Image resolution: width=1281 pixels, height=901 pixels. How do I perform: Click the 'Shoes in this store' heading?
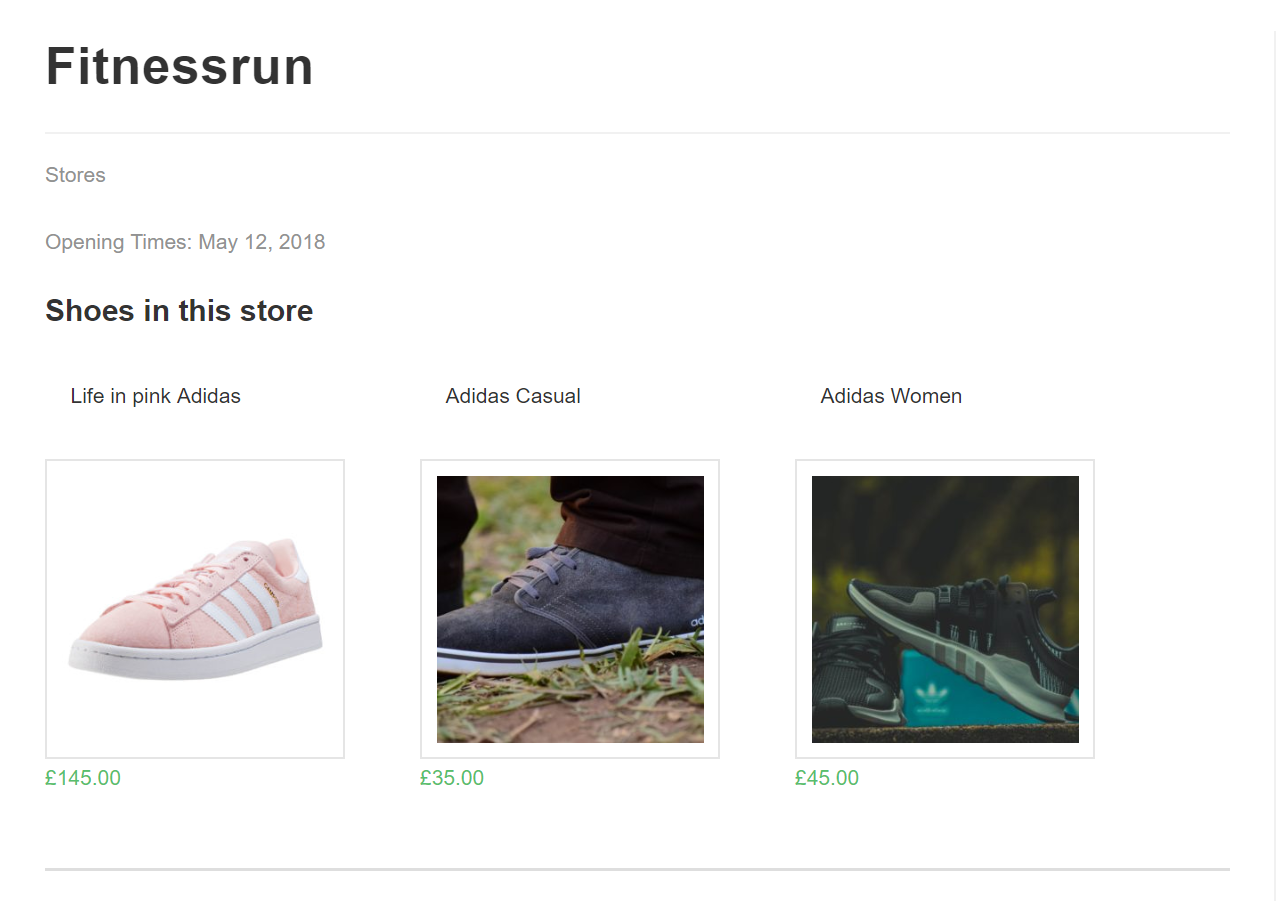pyautogui.click(x=179, y=311)
